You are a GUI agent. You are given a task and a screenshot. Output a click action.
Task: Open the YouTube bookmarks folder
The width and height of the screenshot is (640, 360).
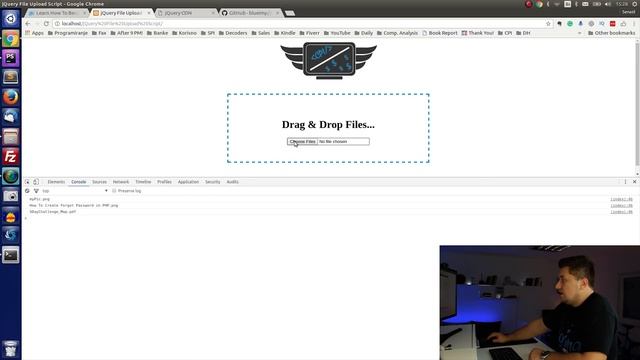click(337, 33)
